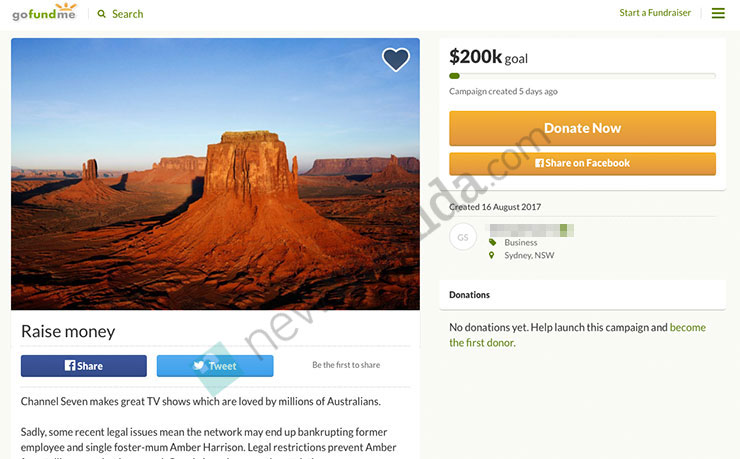Open the Start a Fundraiser link

pos(655,13)
